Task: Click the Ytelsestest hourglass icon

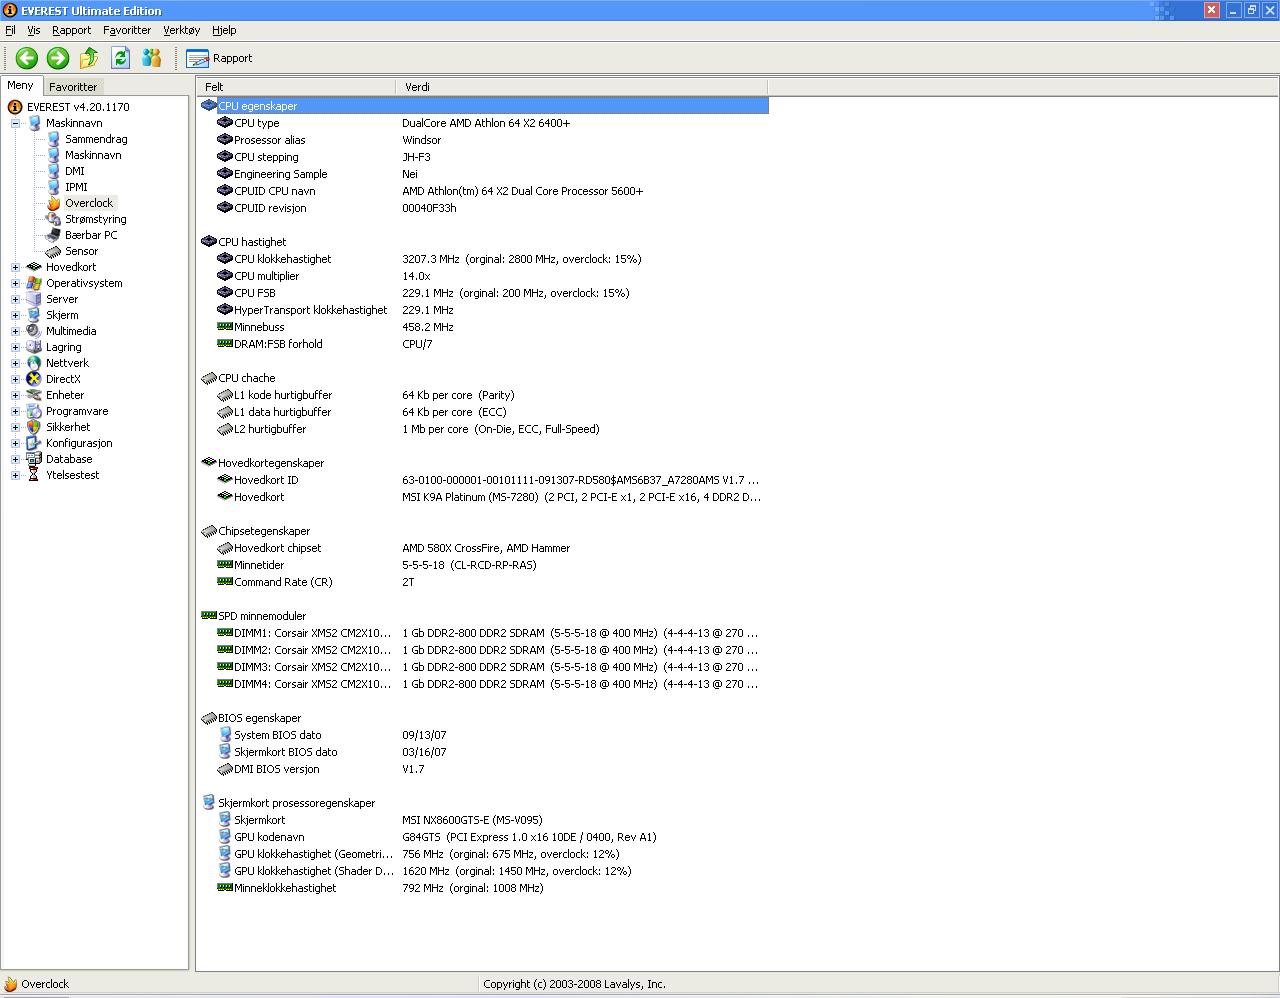Action: 34,475
